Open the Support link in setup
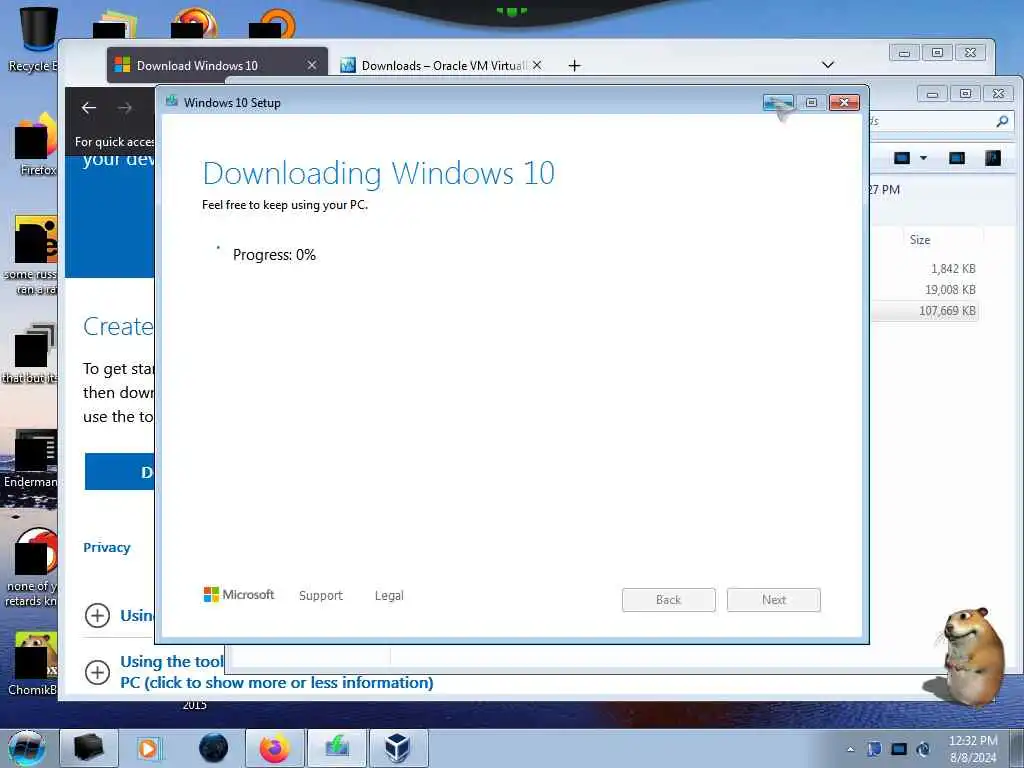The height and width of the screenshot is (768, 1024). [321, 596]
